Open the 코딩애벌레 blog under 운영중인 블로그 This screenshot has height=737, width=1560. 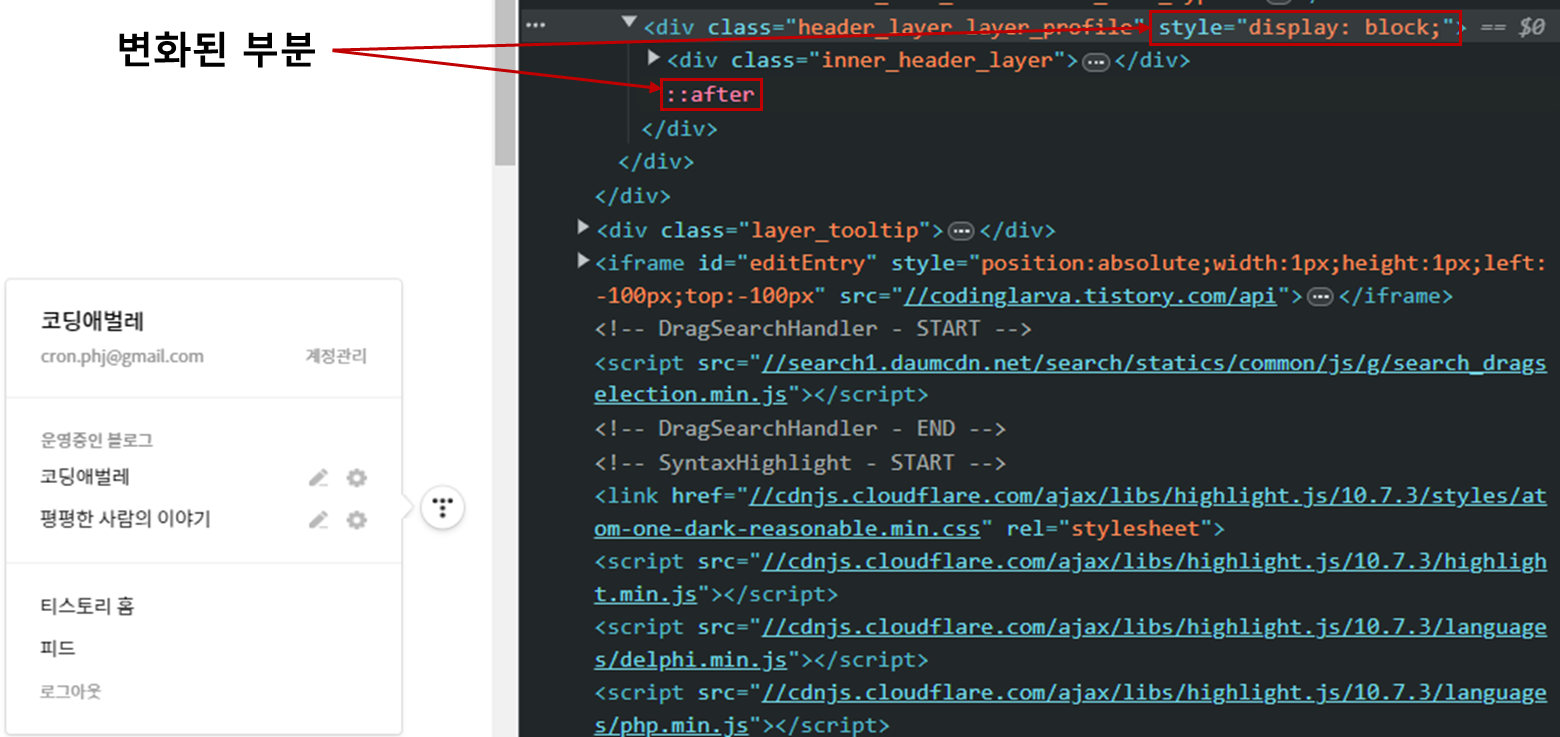[85, 477]
